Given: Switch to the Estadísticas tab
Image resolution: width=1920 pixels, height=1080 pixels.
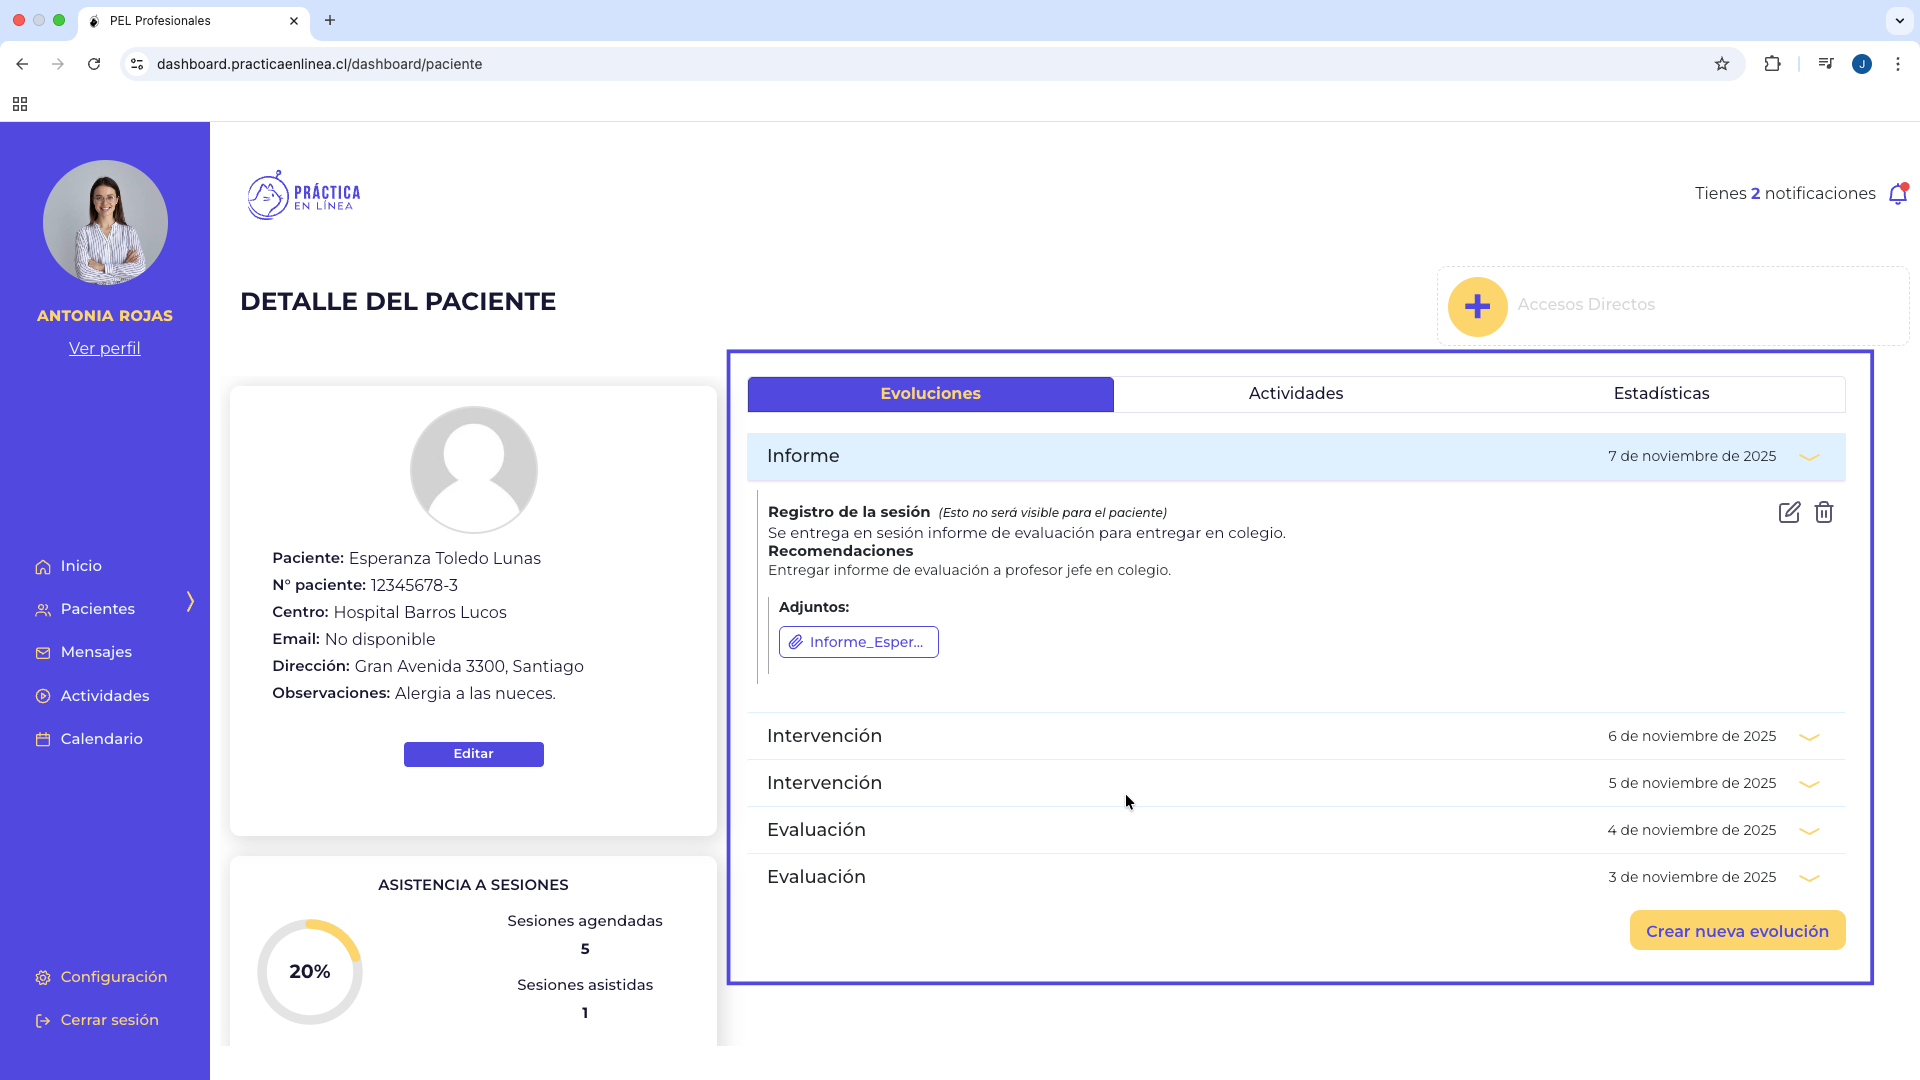Looking at the screenshot, I should [1661, 394].
